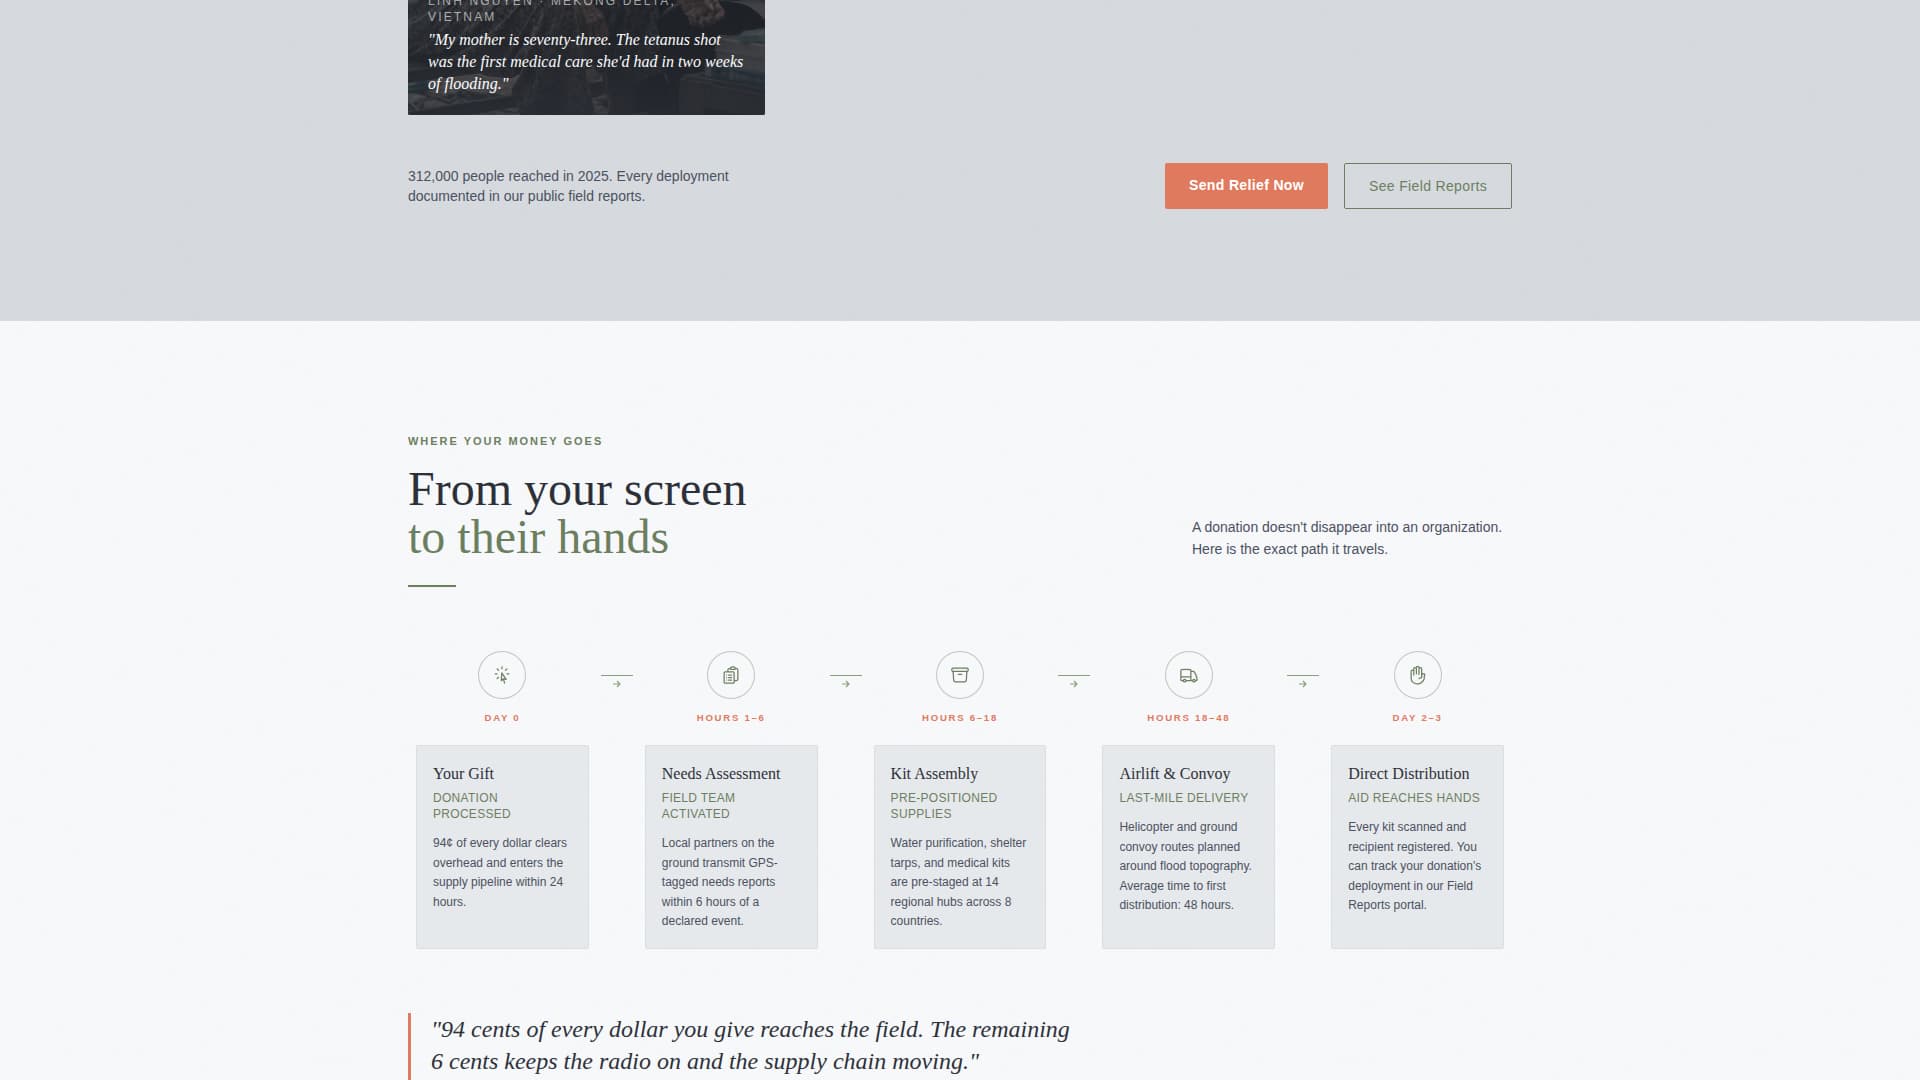Click the Needs Assessment clipboard icon
Image resolution: width=1920 pixels, height=1080 pixels.
(x=730, y=674)
